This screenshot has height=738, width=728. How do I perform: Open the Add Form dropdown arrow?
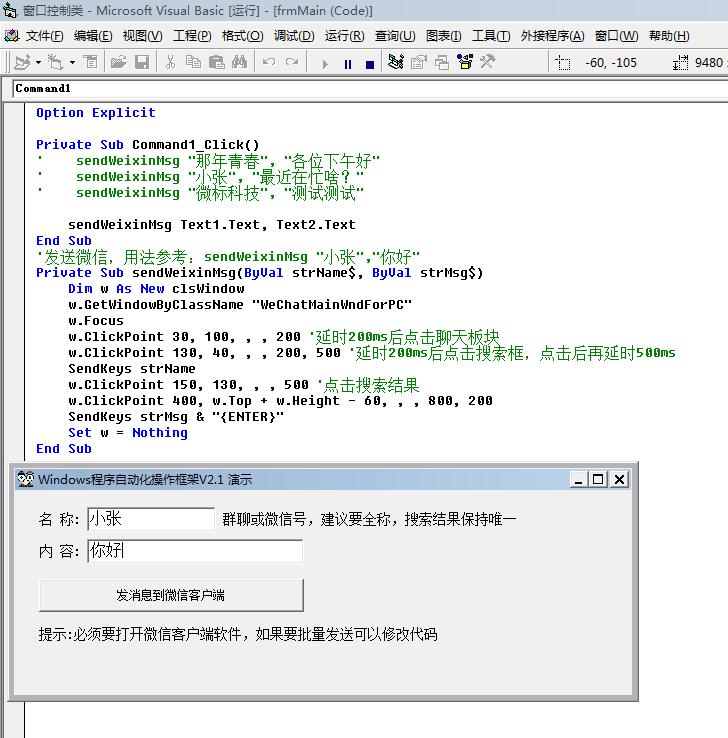click(72, 62)
